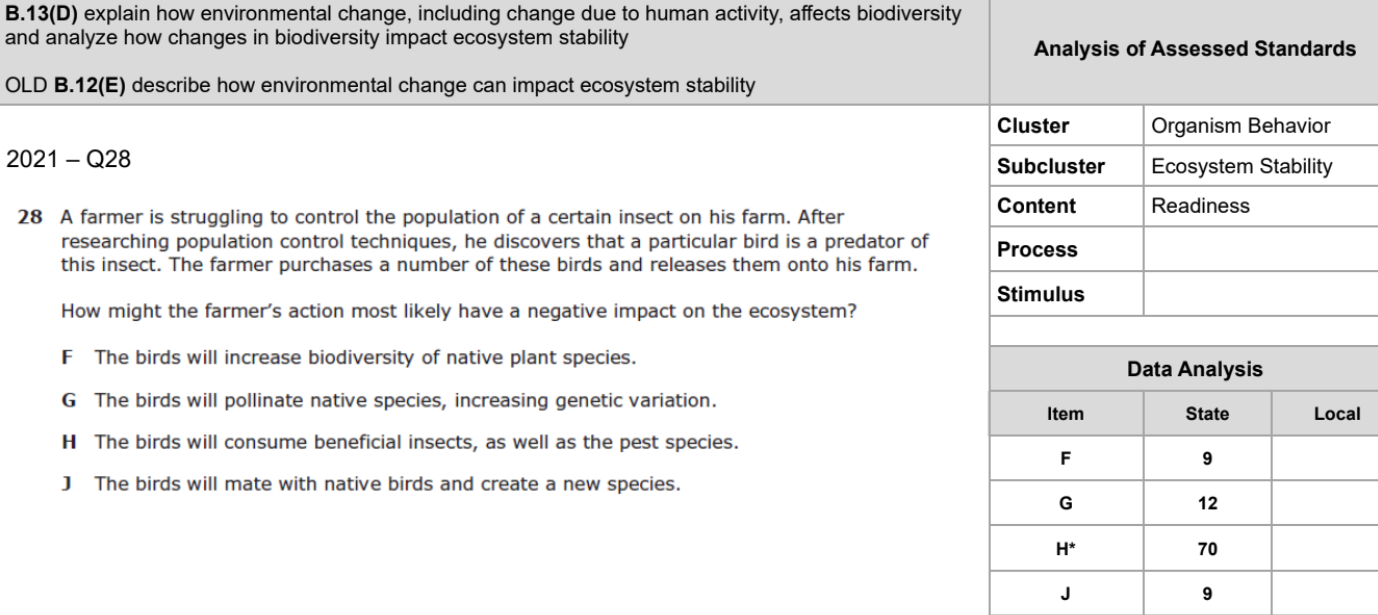
Task: Click the OLD B.12(E) standard description
Action: pos(380,86)
